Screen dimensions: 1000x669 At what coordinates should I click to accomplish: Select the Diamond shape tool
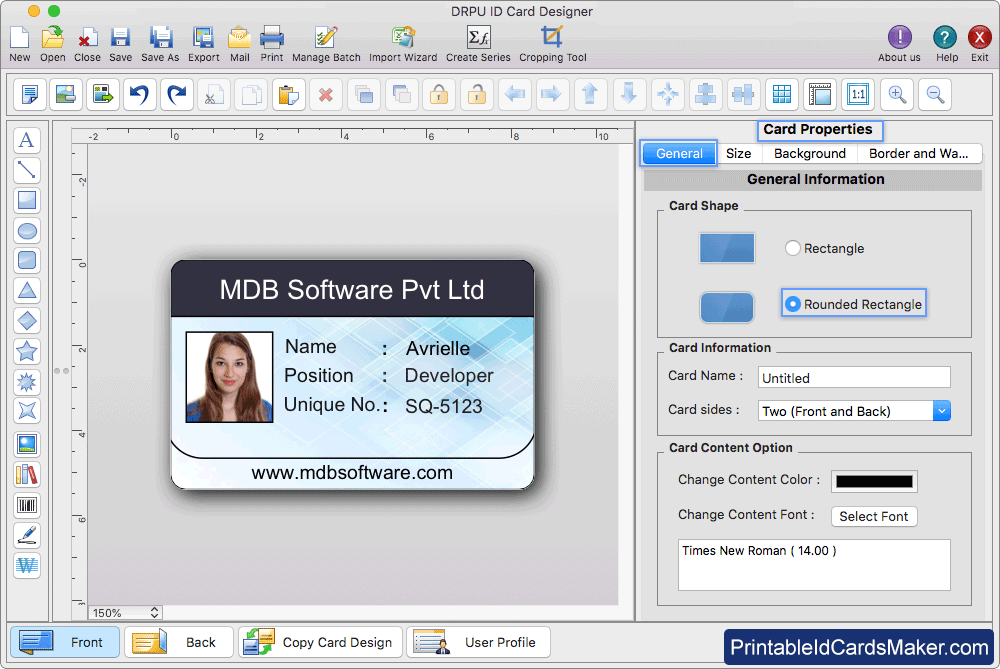(27, 320)
